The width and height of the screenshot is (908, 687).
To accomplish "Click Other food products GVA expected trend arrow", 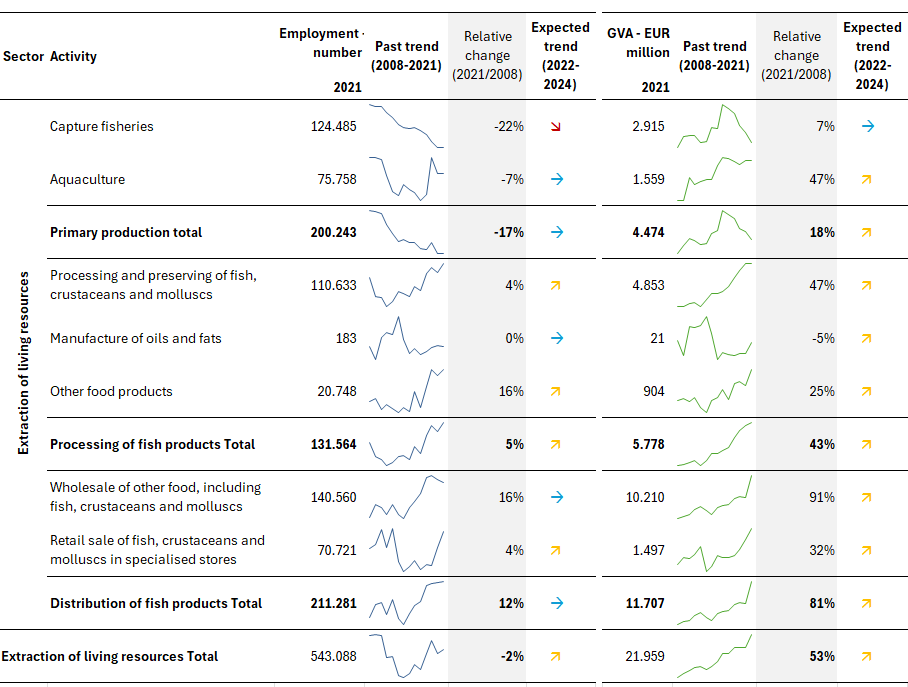I will tap(867, 391).
